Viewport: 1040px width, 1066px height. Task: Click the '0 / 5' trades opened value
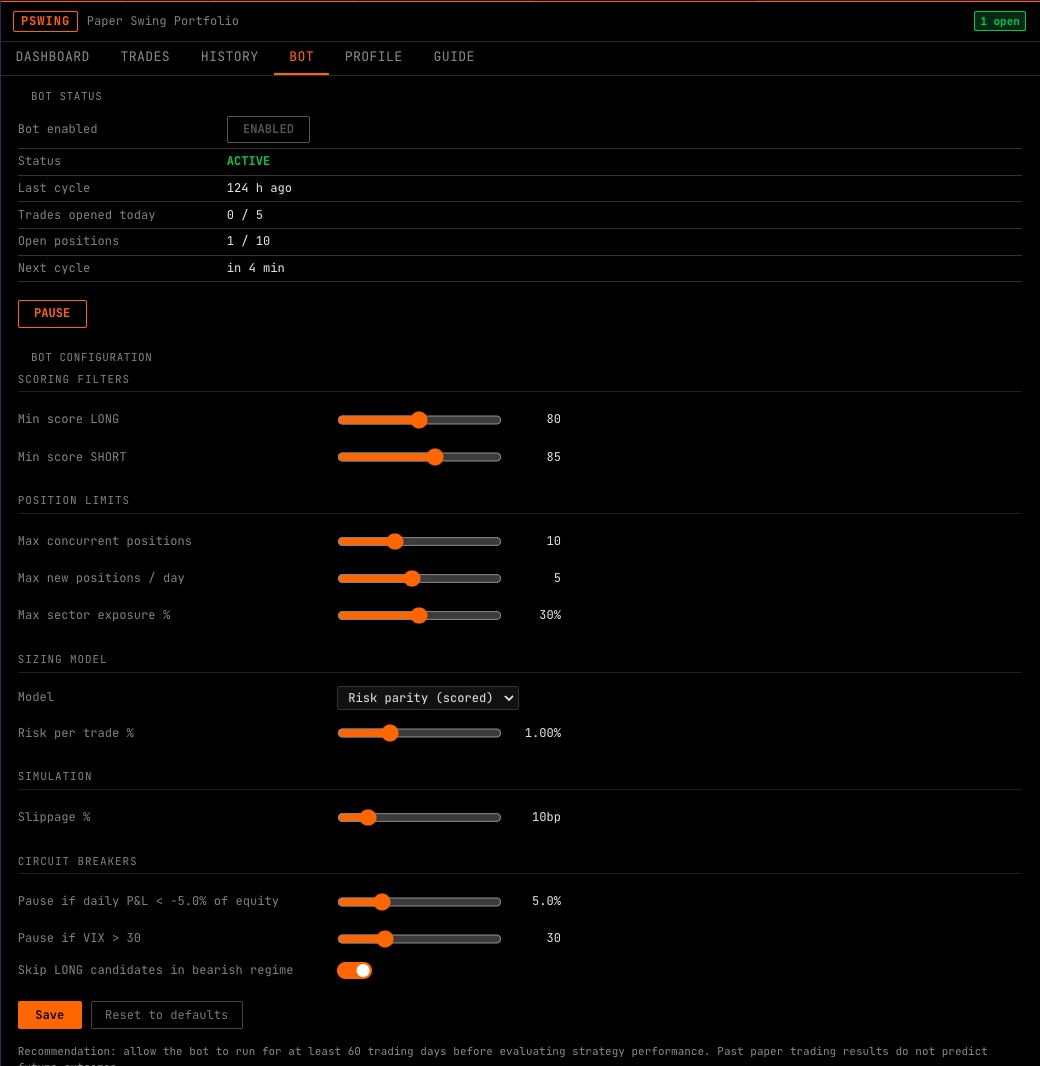point(245,215)
